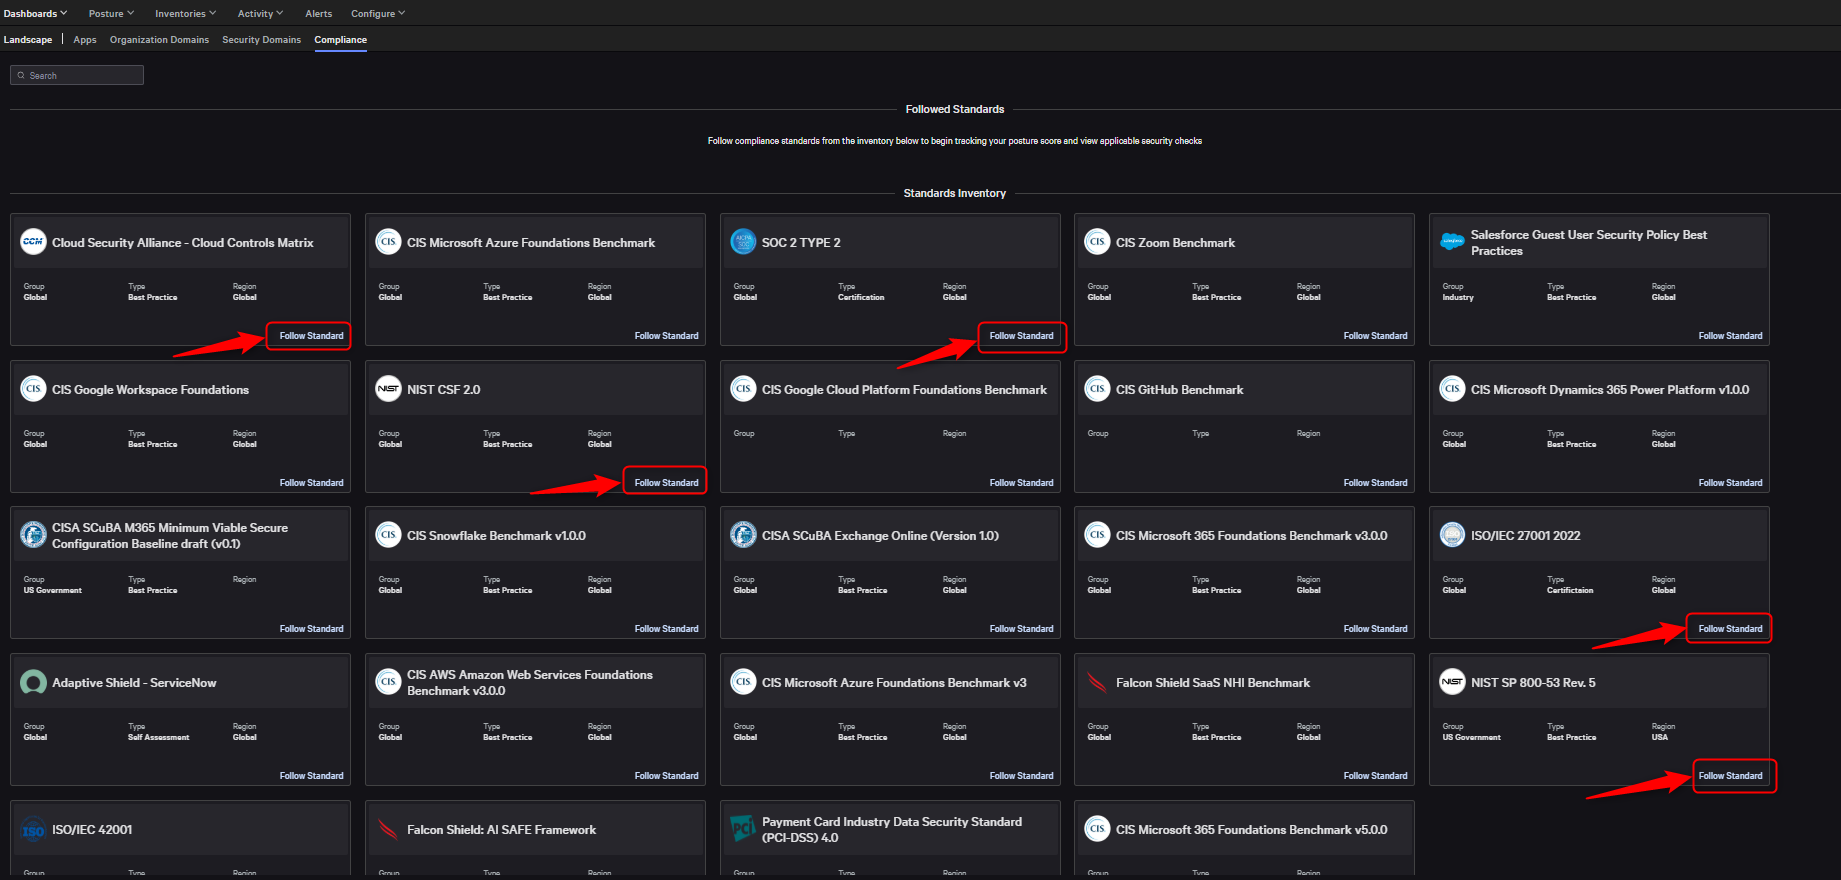Follow Standard for CIS AWS Foundations Benchmark
This screenshot has height=880, width=1841.
click(x=666, y=776)
